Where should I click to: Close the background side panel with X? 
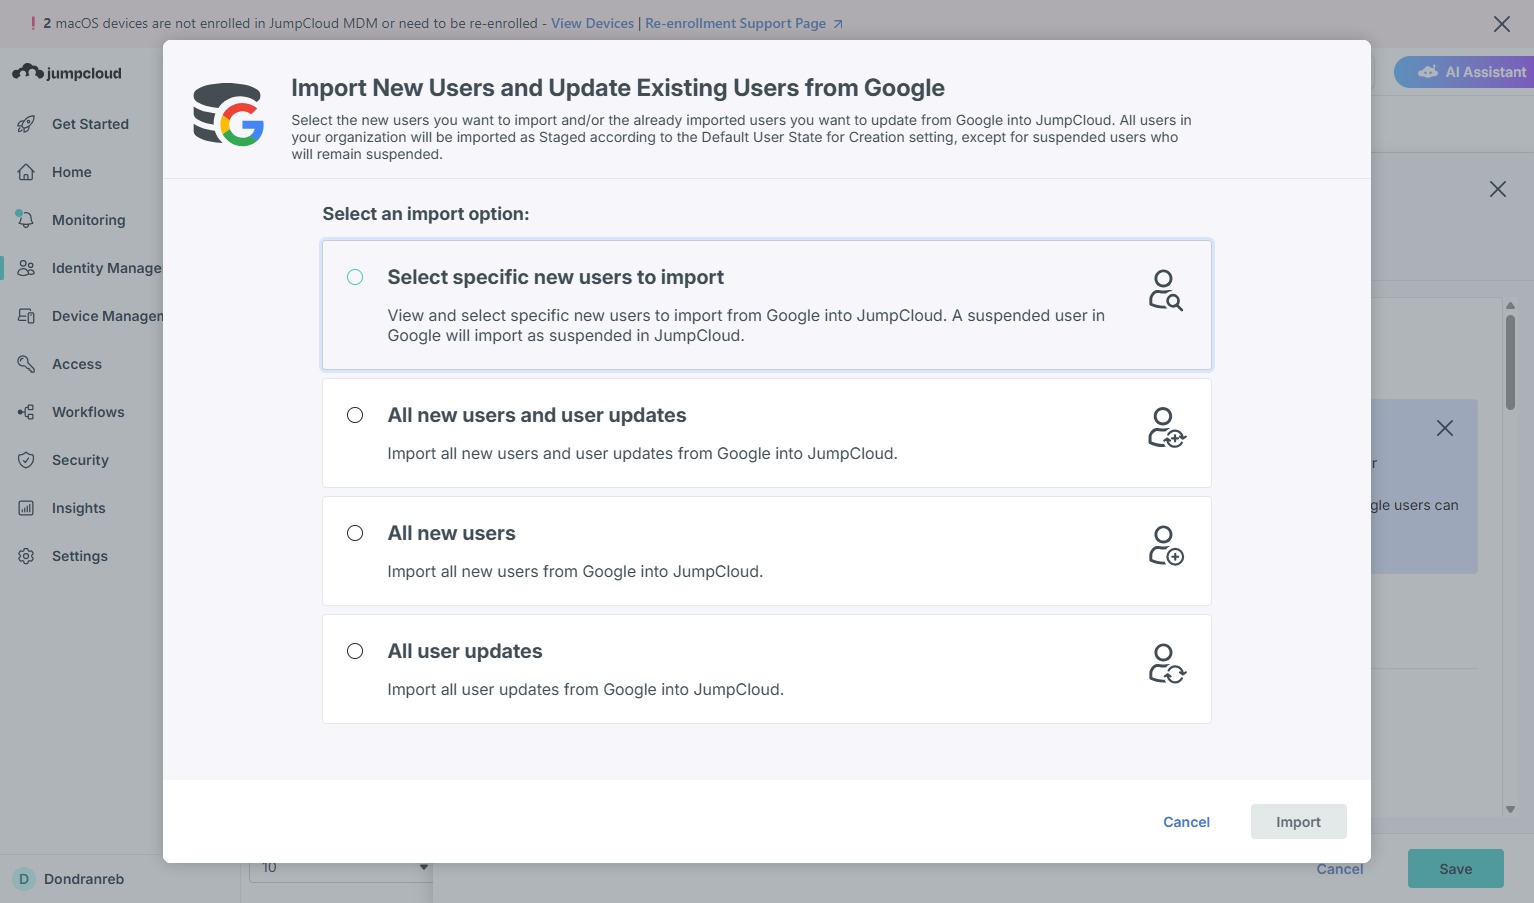tap(1497, 189)
